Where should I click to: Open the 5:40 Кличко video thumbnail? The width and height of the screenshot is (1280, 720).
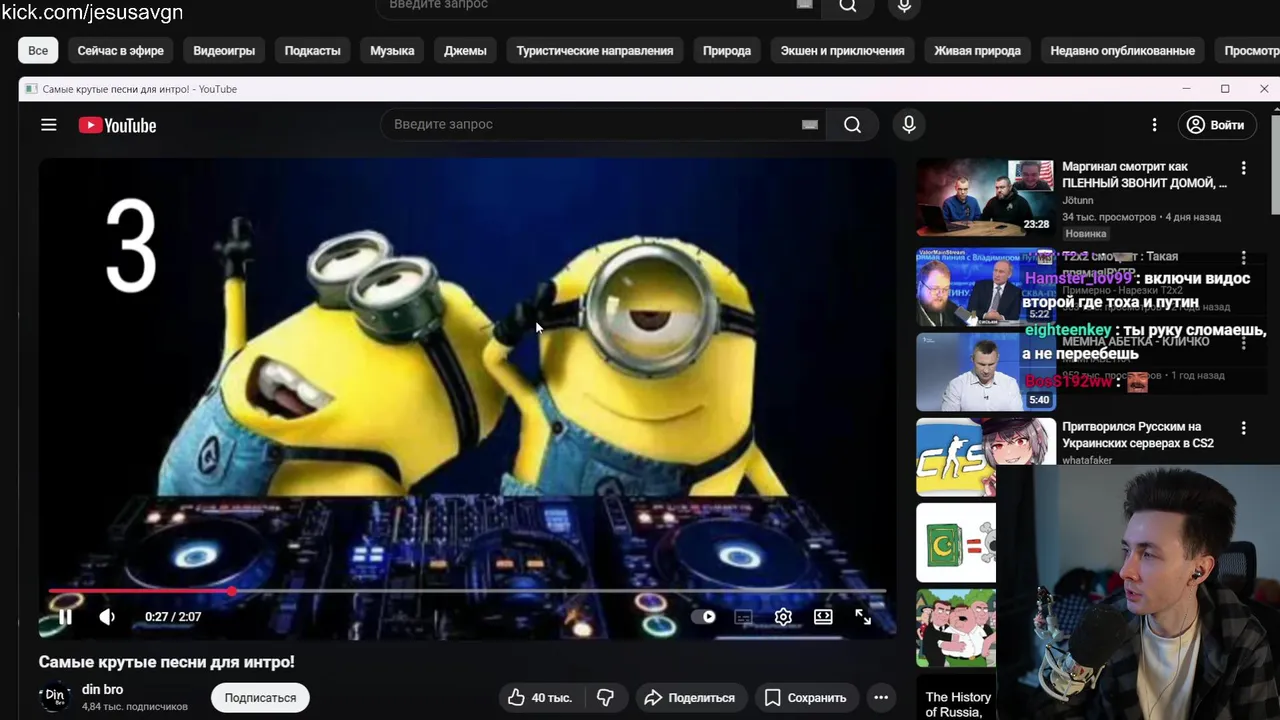coord(985,372)
